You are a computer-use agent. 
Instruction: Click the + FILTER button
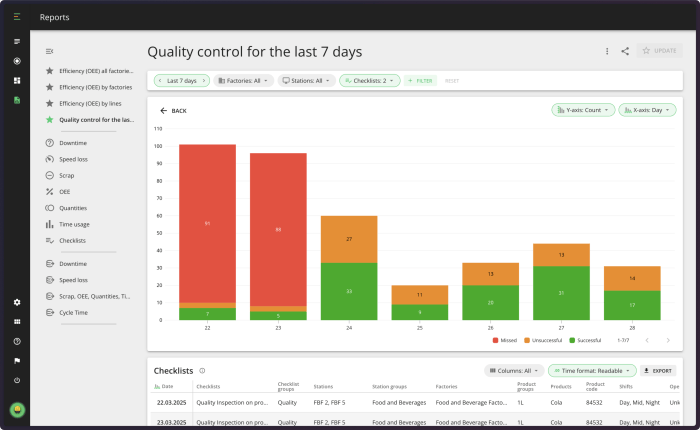(x=420, y=81)
